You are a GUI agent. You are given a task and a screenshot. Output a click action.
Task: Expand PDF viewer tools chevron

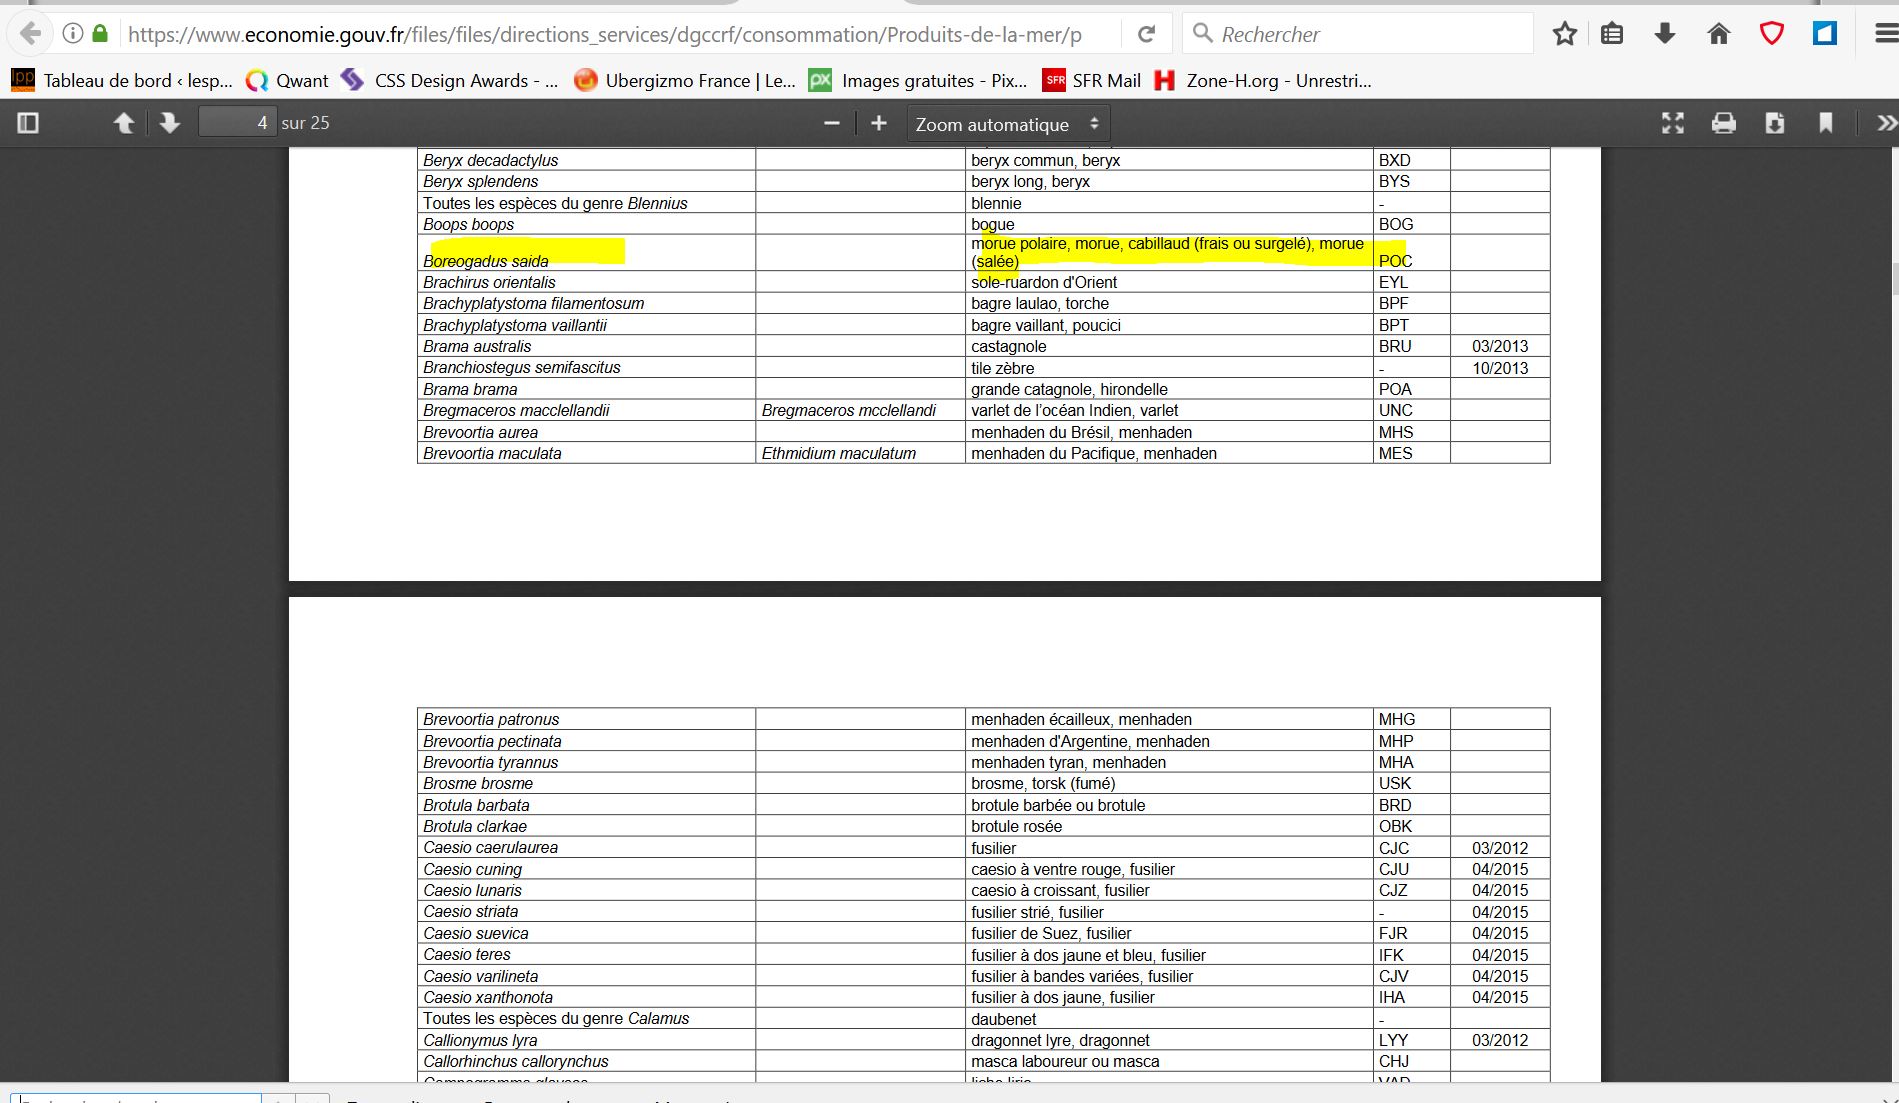pos(1885,123)
